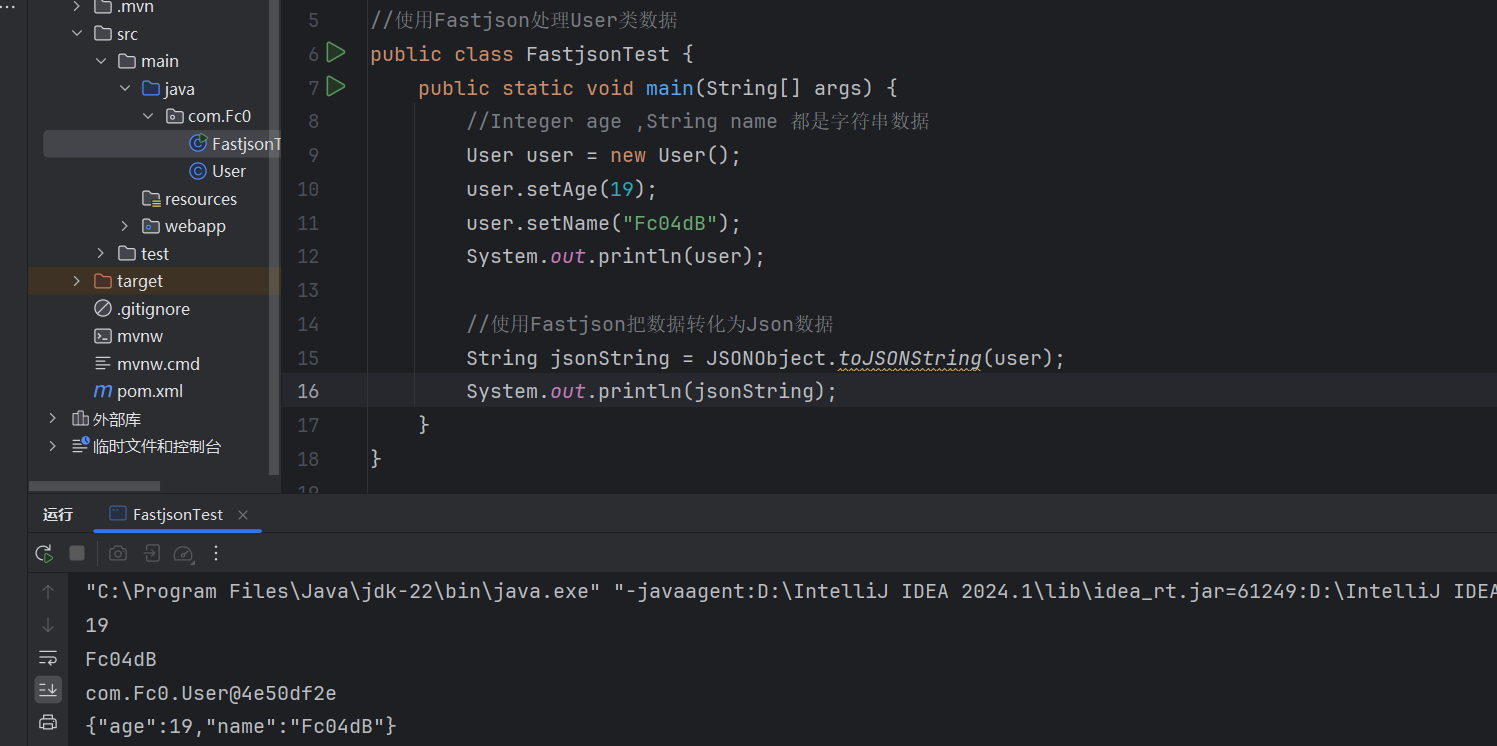Click the attach debugger arrow icon
The image size is (1497, 746).
(151, 554)
